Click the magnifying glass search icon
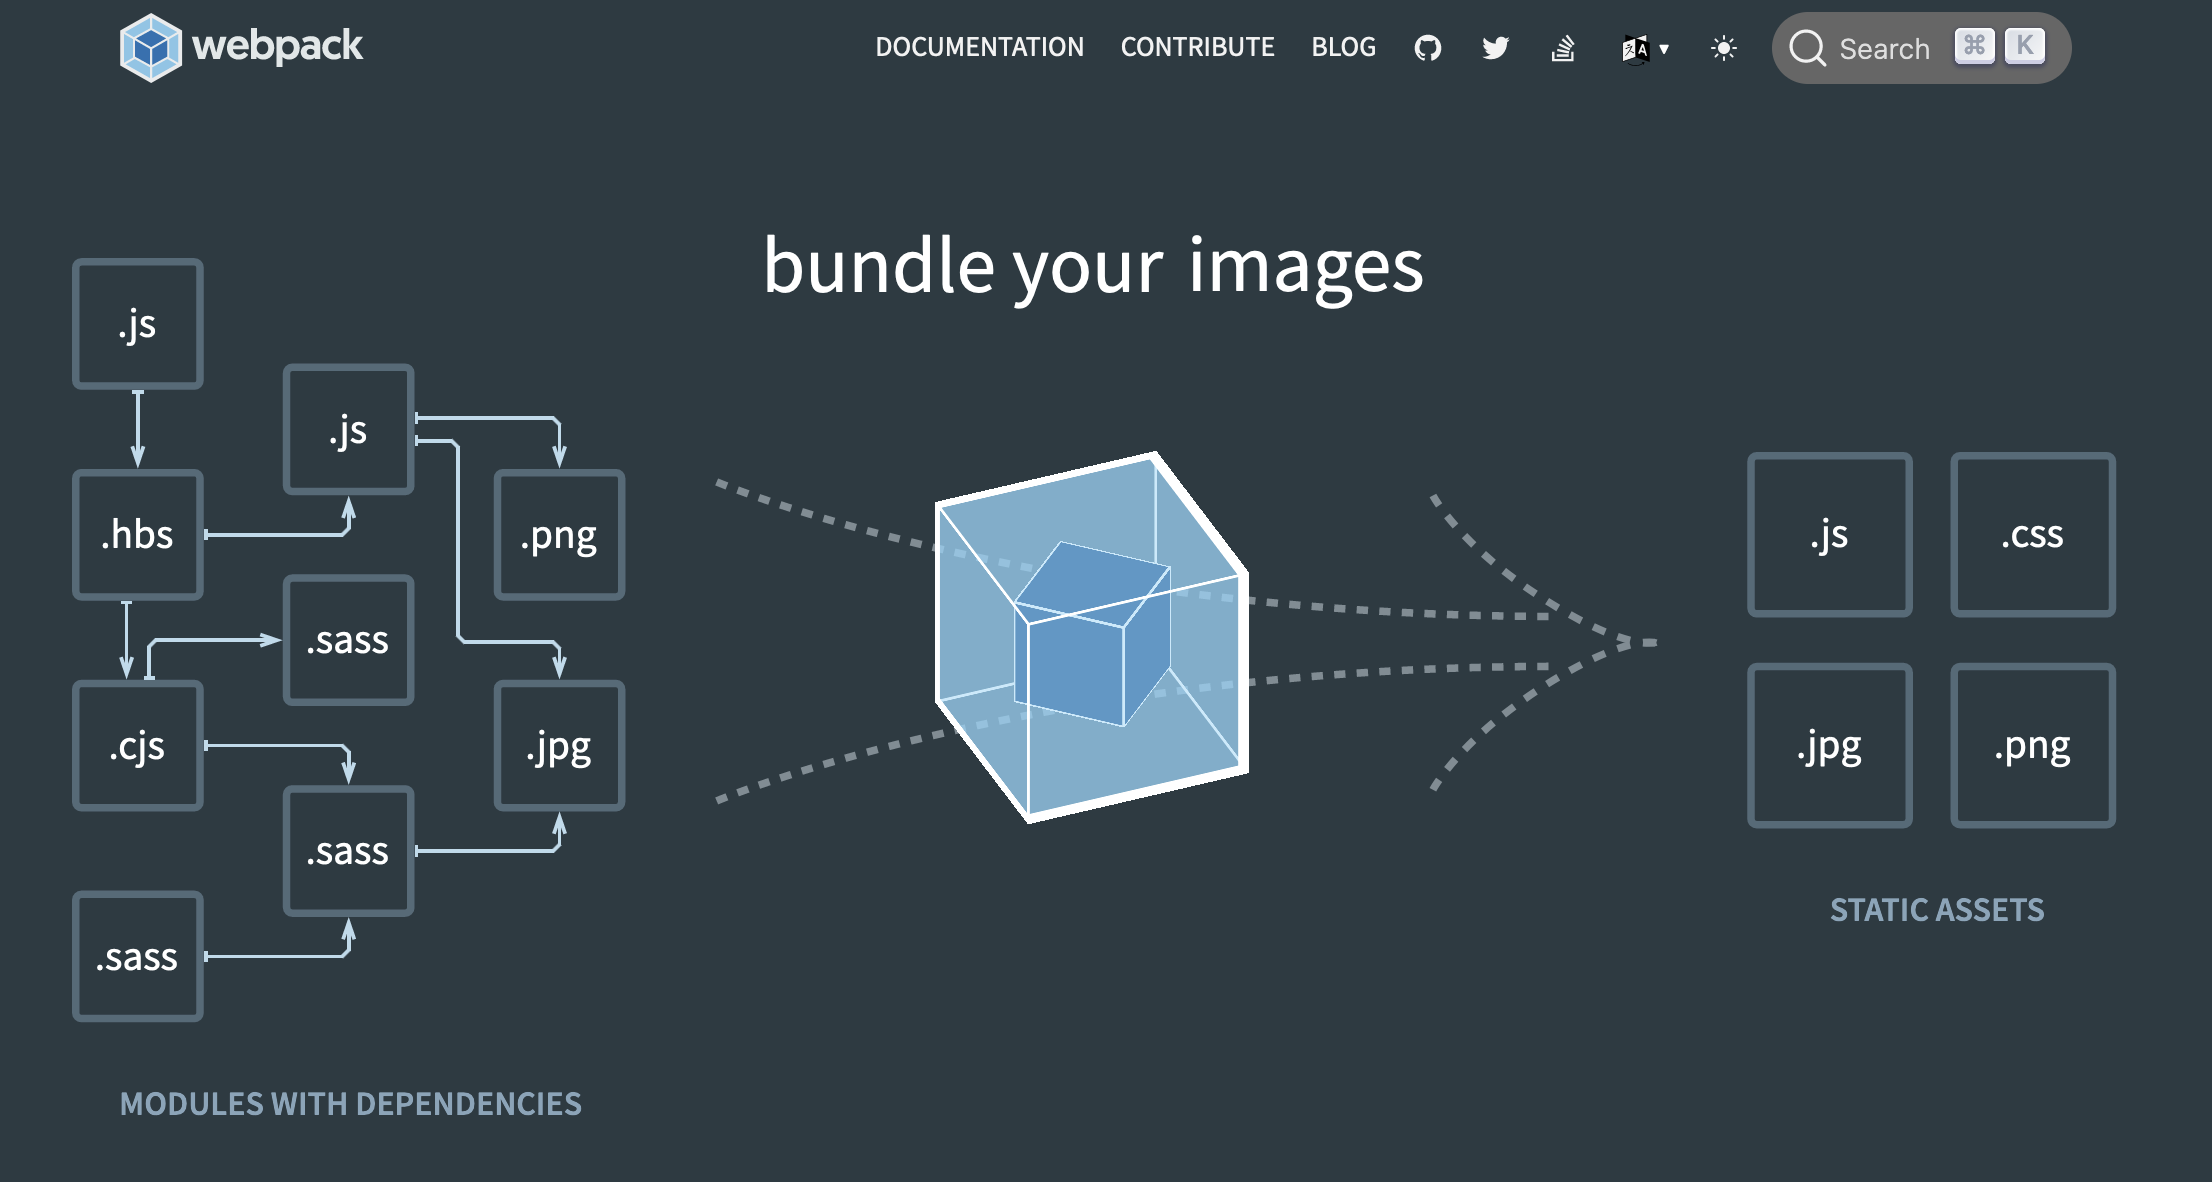Screen dimensions: 2212x1182 tap(1807, 48)
